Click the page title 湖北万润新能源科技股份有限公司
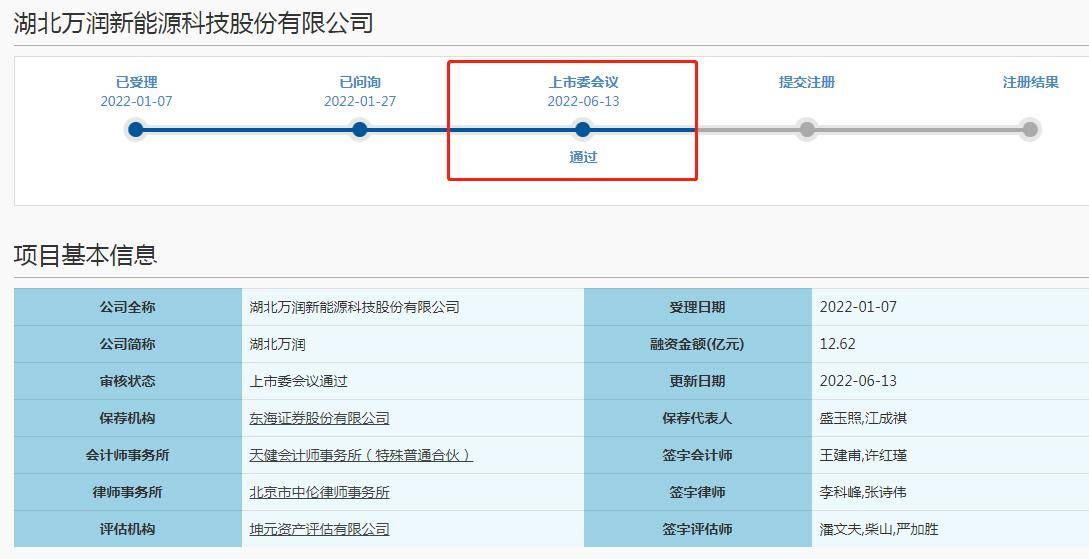 [194, 23]
